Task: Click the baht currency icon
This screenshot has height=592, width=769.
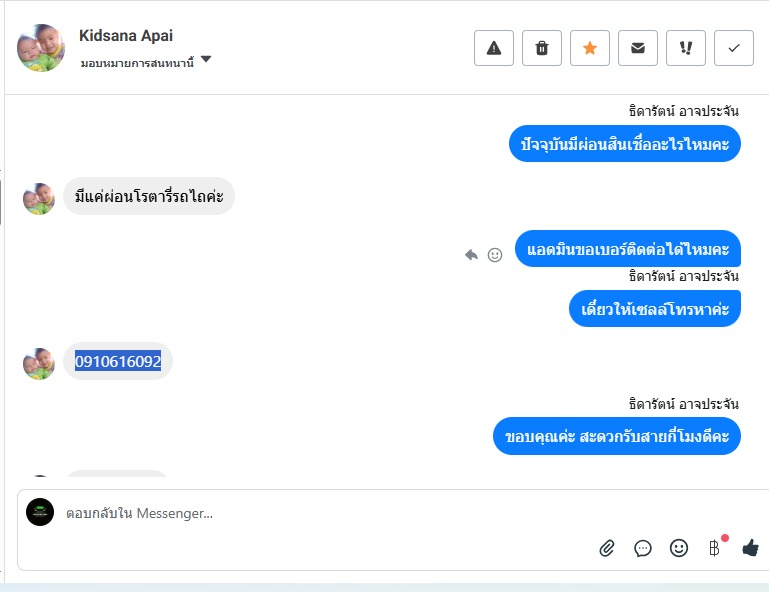Action: coord(714,548)
